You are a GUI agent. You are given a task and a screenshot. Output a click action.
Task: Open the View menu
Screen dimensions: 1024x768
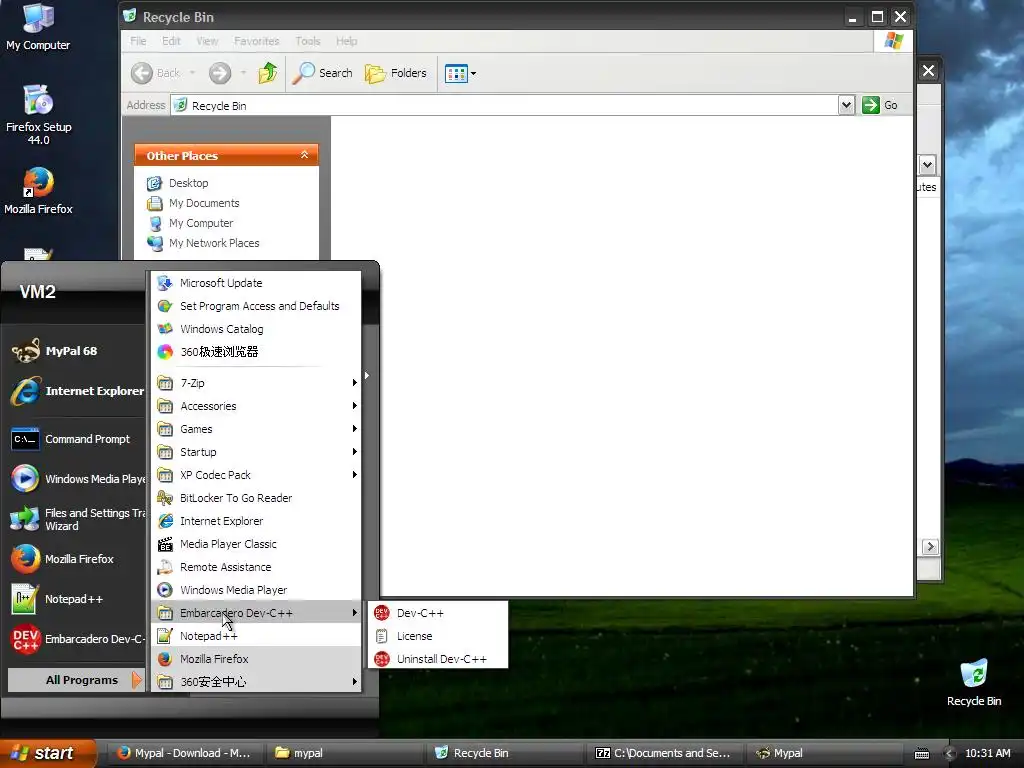coord(207,40)
